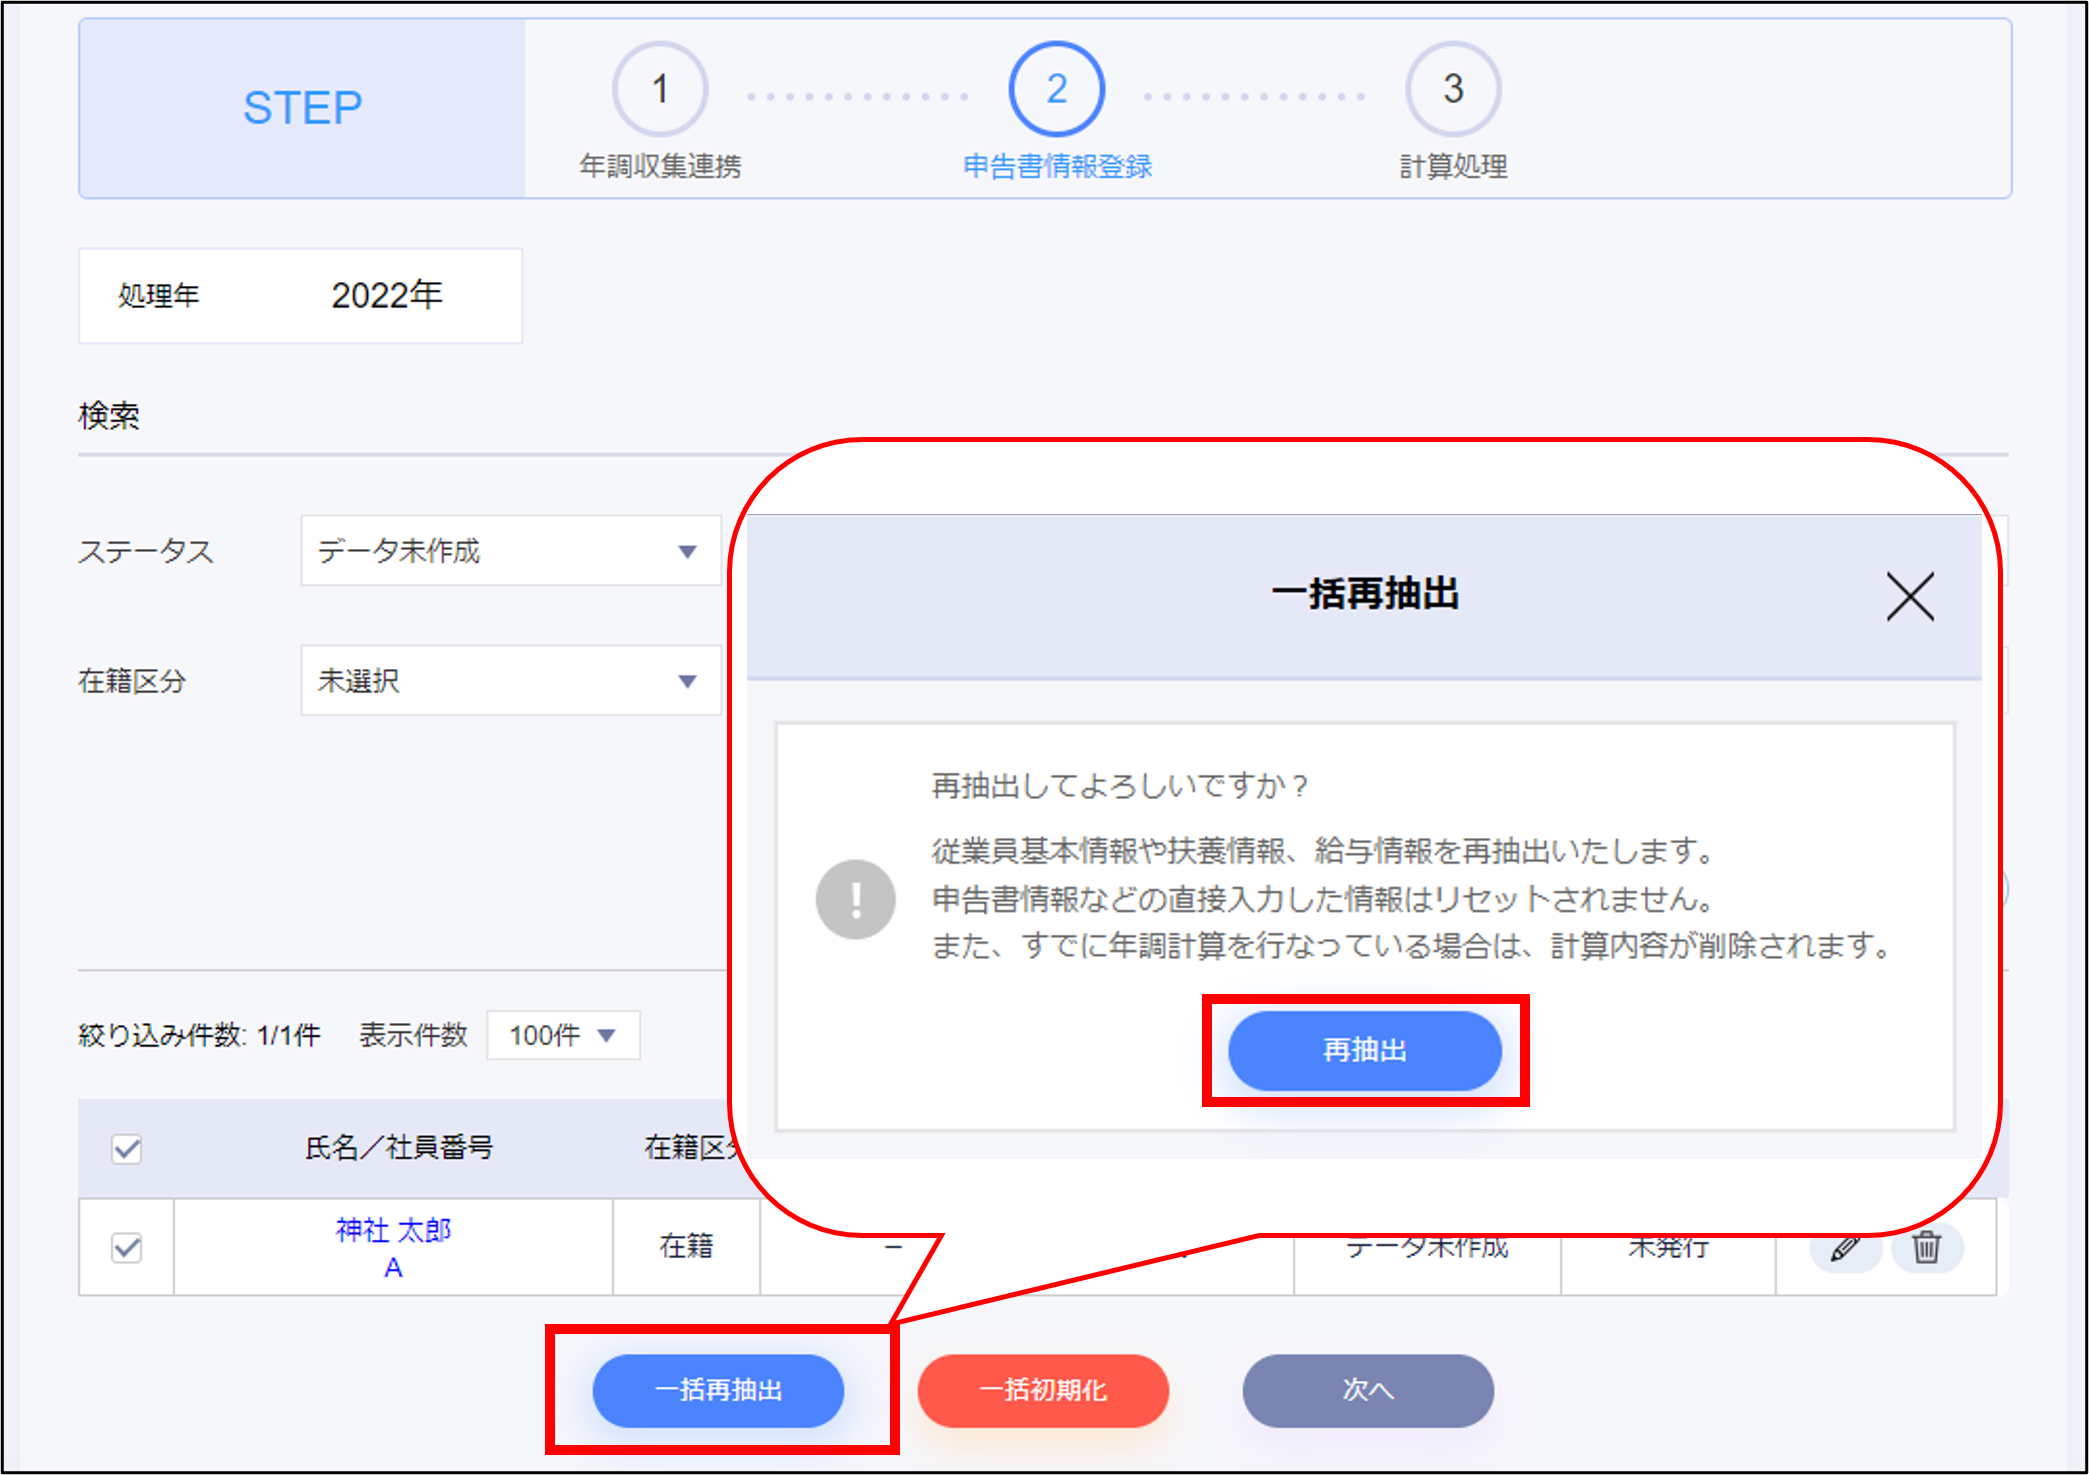The image size is (2089, 1475).
Task: Click the gray exclamation warning icon
Action: pyautogui.click(x=855, y=899)
